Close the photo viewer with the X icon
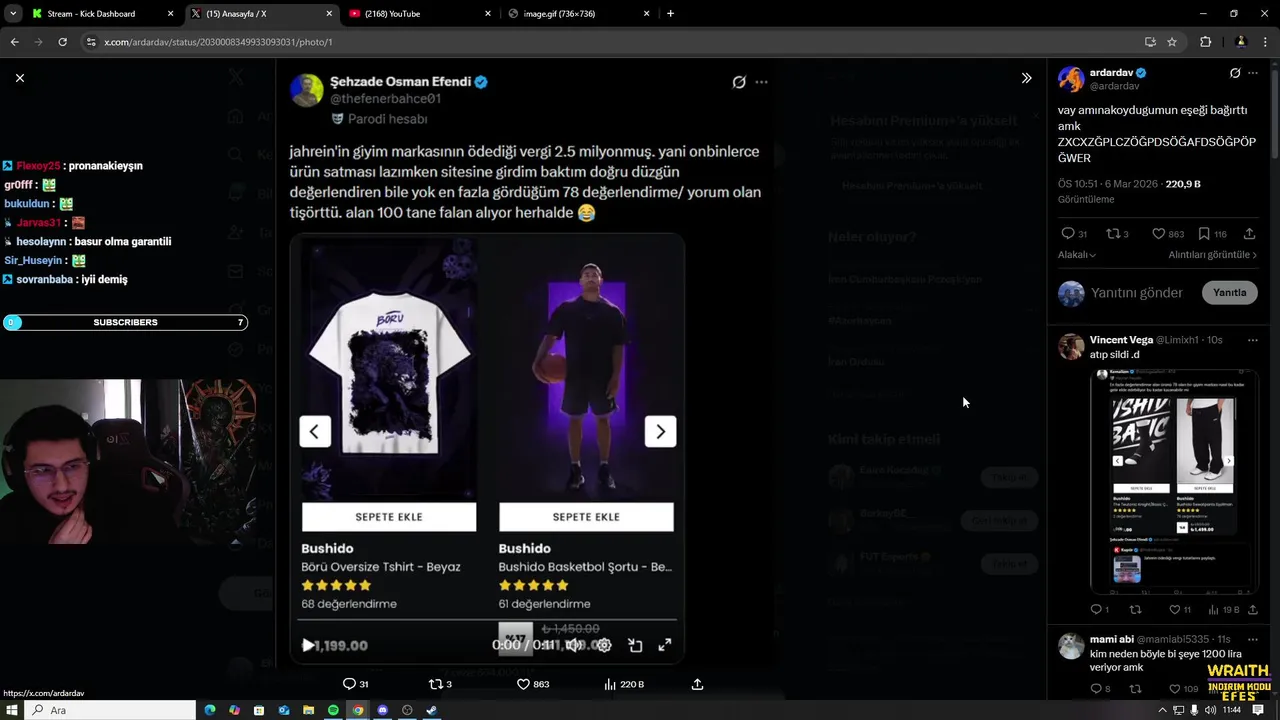This screenshot has width=1280, height=720. tap(20, 78)
